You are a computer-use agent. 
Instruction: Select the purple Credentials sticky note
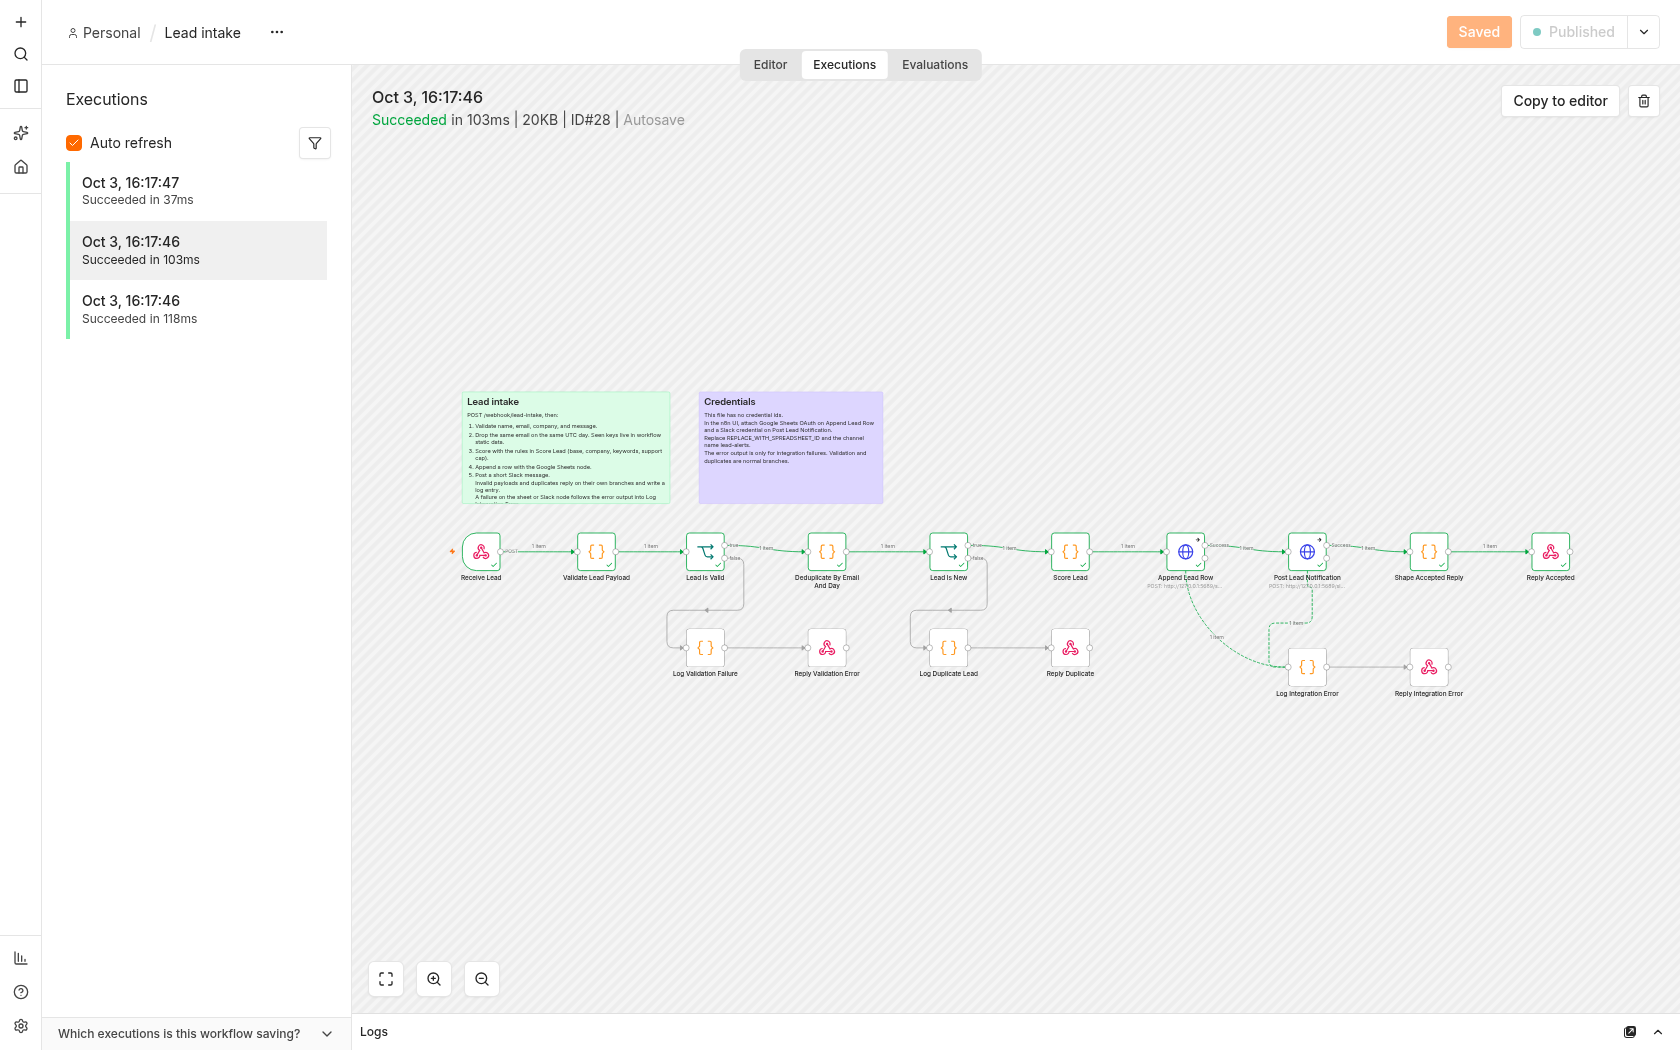pos(791,447)
